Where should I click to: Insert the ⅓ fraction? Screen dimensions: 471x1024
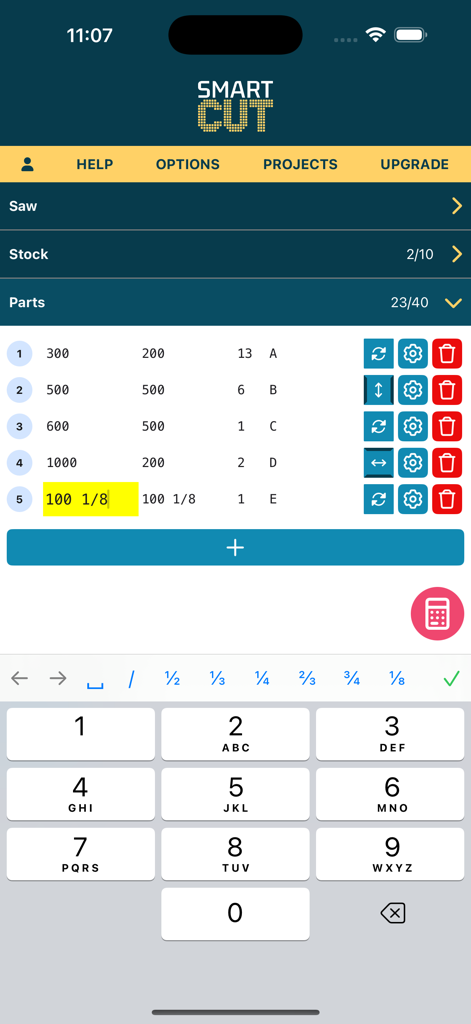tap(218, 679)
